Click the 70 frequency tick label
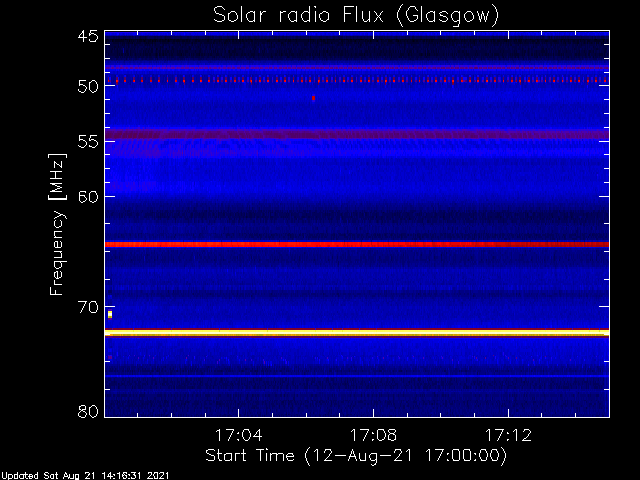Viewport: 640px width, 480px height. point(88,307)
